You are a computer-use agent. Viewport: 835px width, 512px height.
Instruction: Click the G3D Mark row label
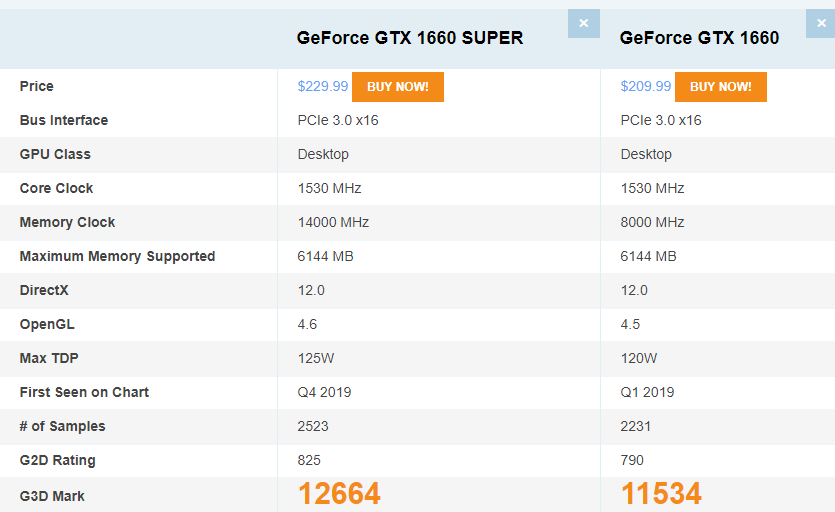point(53,495)
